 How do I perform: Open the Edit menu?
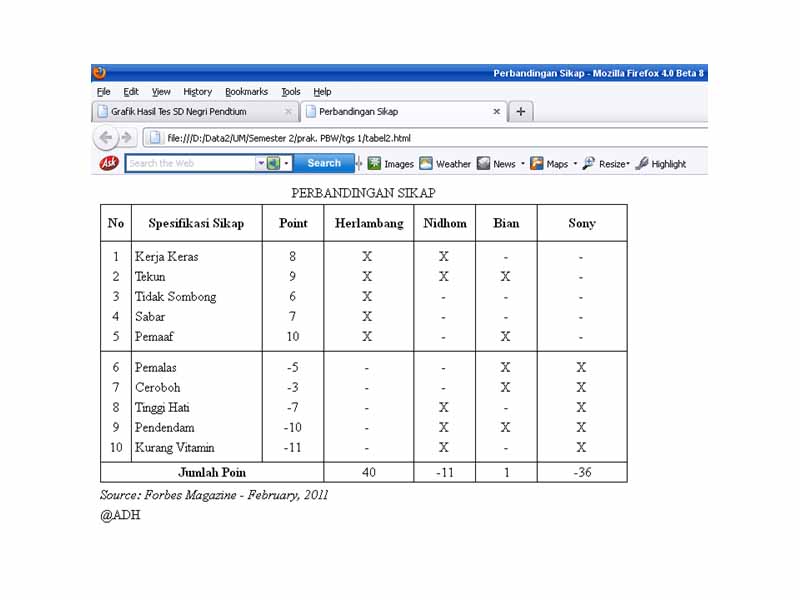[x=131, y=92]
